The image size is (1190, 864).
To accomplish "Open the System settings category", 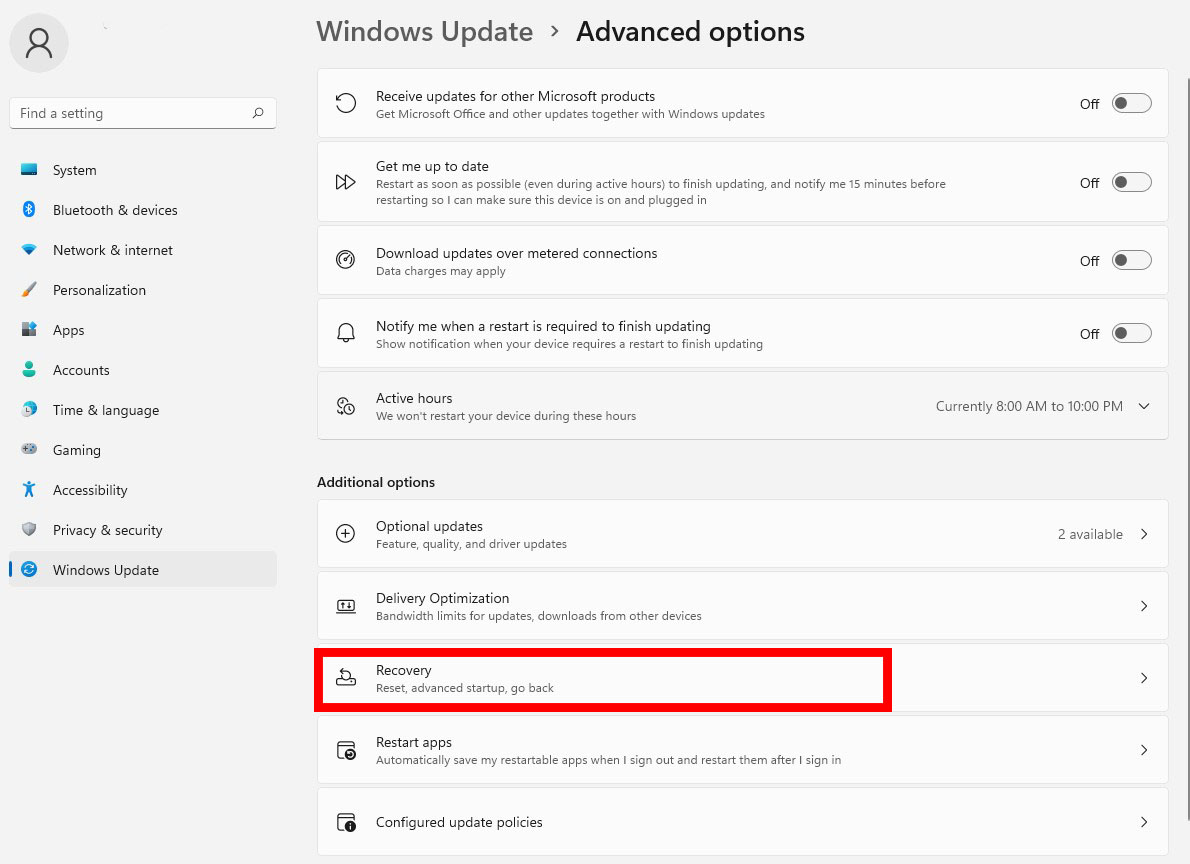I will pos(143,170).
